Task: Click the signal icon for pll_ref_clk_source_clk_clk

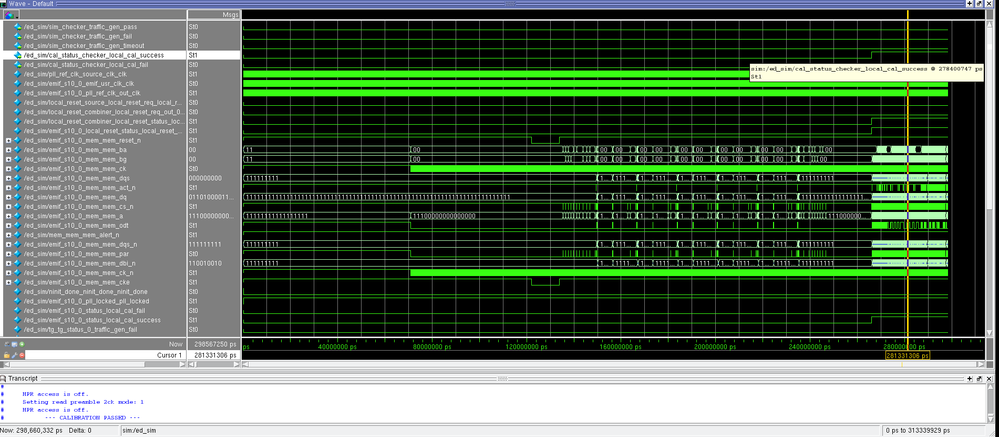Action: click(18, 74)
